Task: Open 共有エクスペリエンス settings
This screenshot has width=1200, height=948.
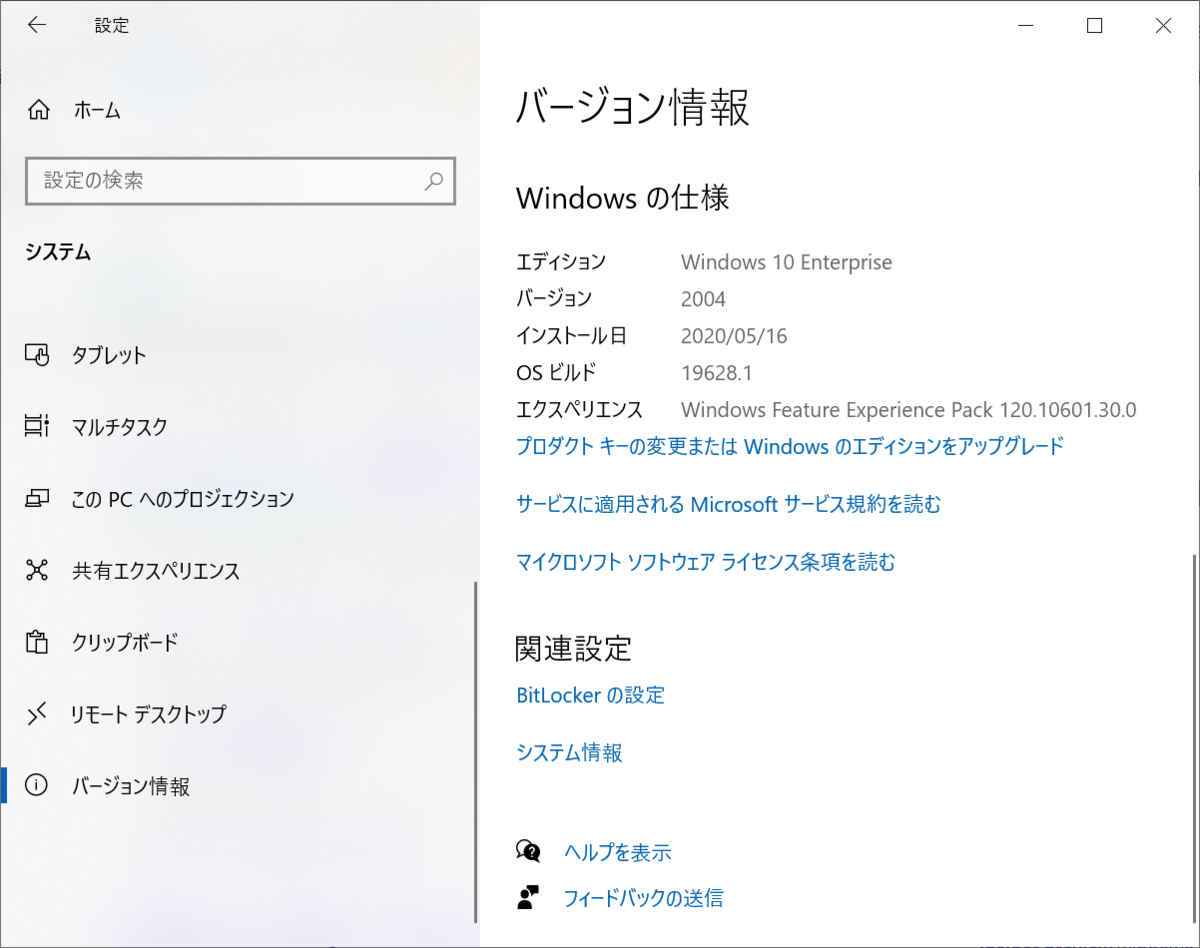Action: pos(238,571)
